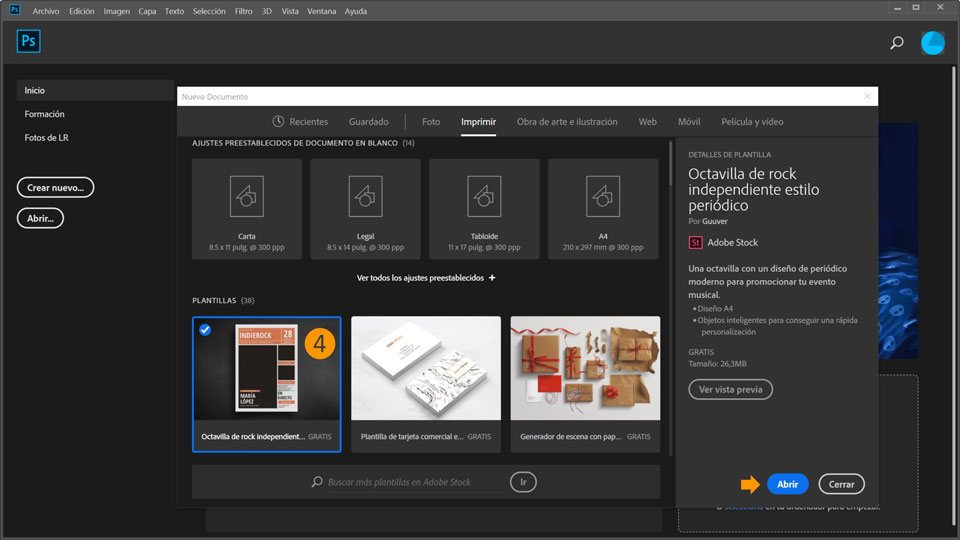Click the Photoshop Ps home logo
Viewport: 960px width, 540px height.
click(28, 41)
